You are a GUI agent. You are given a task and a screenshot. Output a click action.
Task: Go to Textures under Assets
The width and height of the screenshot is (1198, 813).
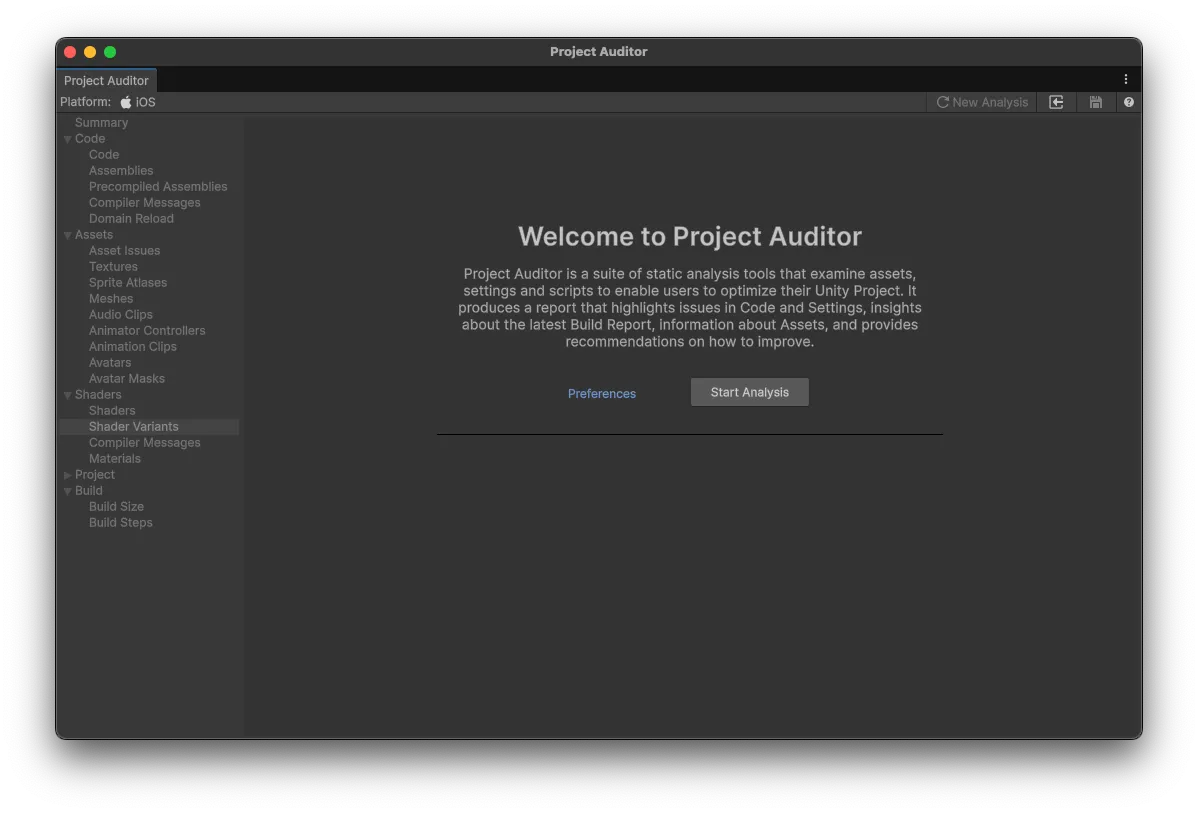pos(113,267)
